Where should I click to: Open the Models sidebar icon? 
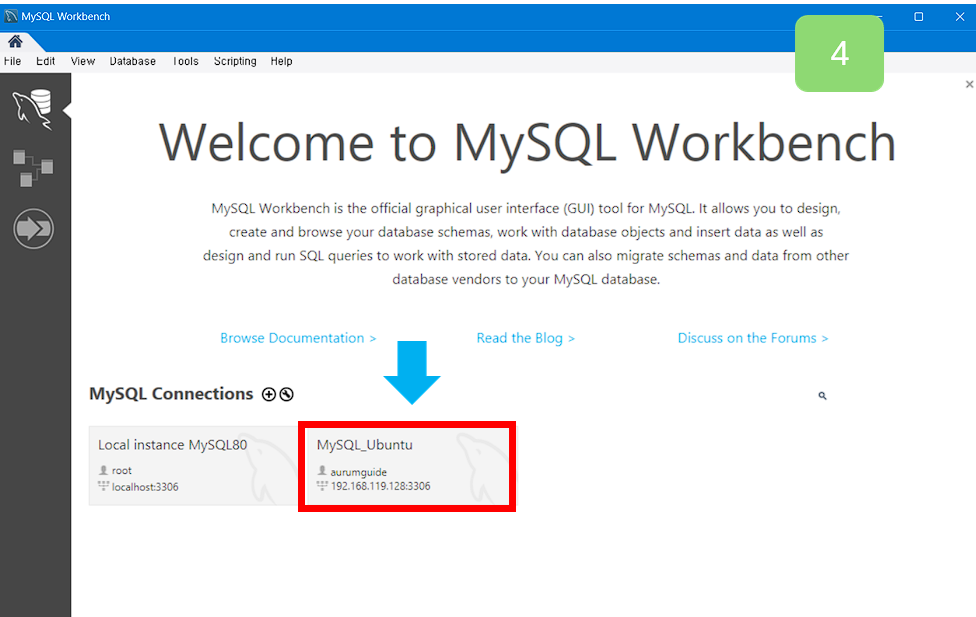[x=33, y=168]
